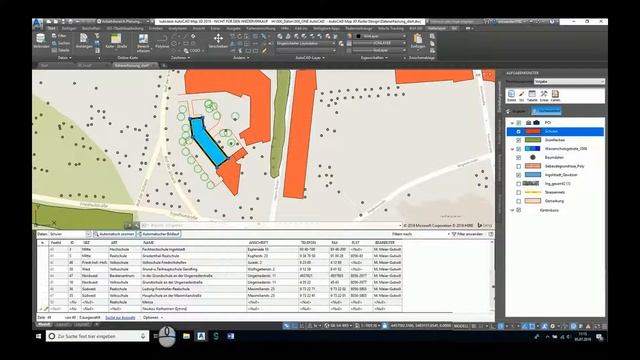Collapse the POI layer group

pos(512,123)
